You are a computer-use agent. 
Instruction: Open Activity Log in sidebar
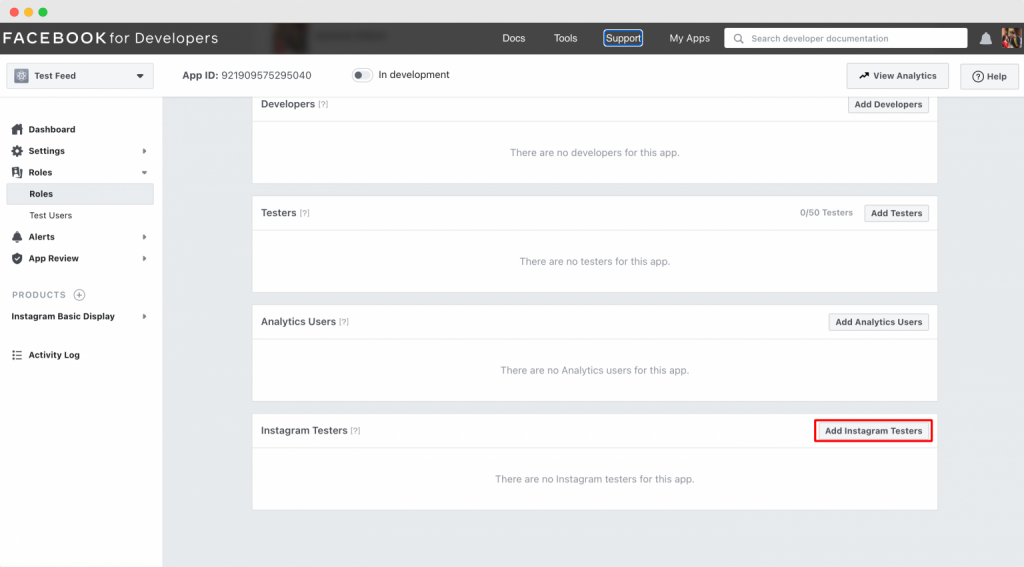[x=54, y=355]
